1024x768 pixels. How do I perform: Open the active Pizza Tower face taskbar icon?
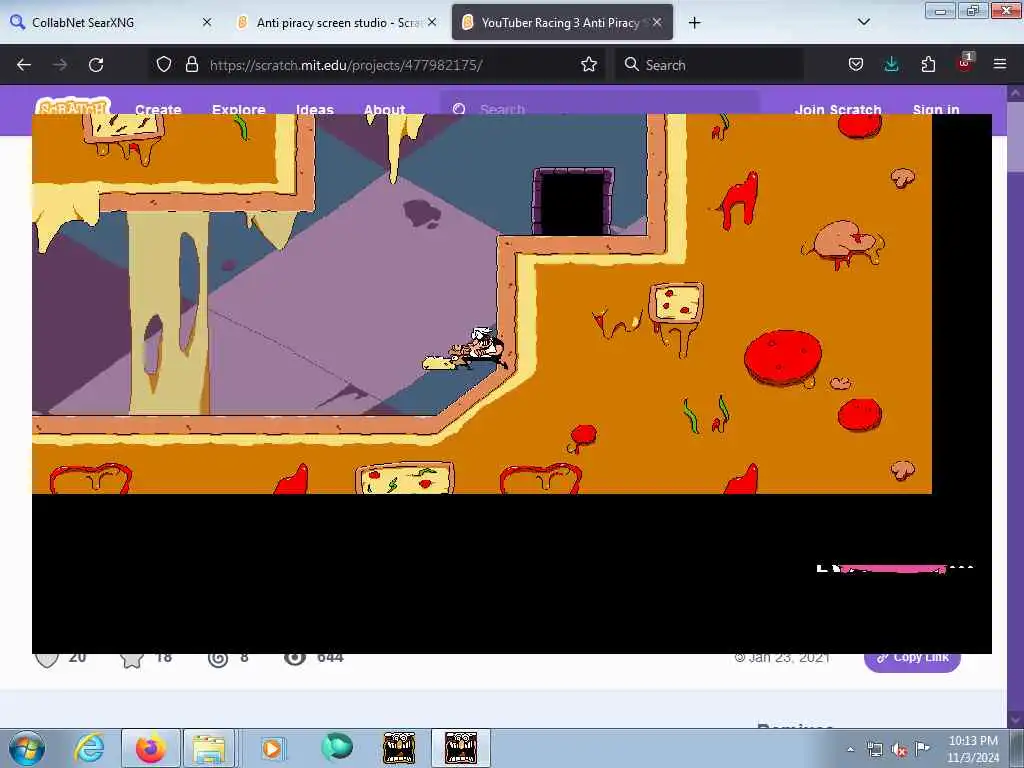tap(460, 748)
